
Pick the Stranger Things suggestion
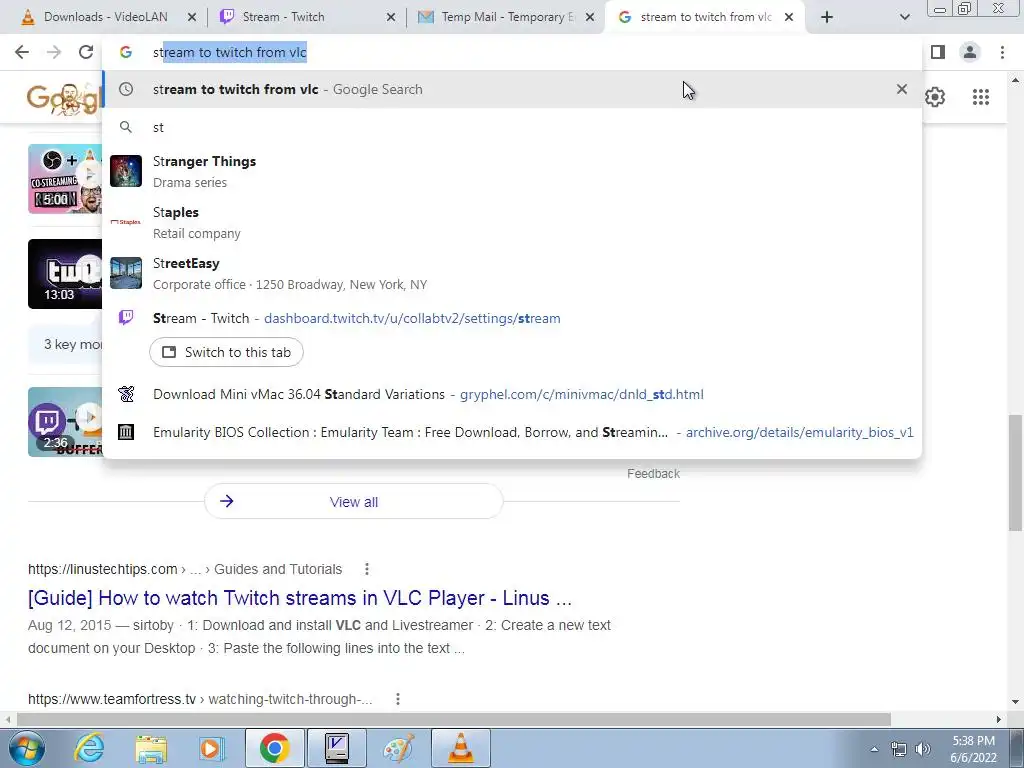(512, 171)
